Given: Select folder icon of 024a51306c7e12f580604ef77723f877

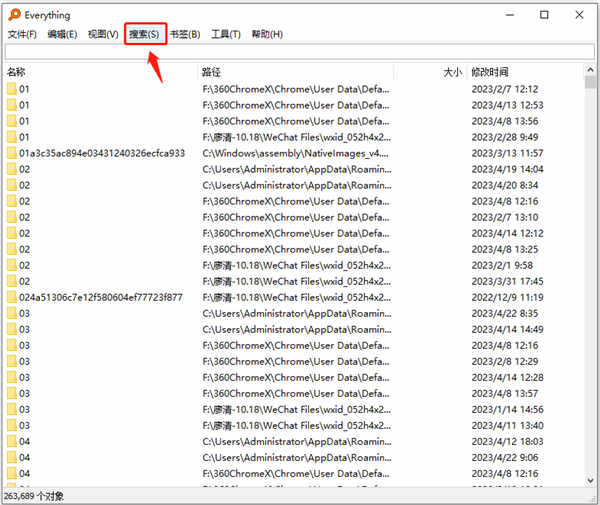Looking at the screenshot, I should coord(12,297).
